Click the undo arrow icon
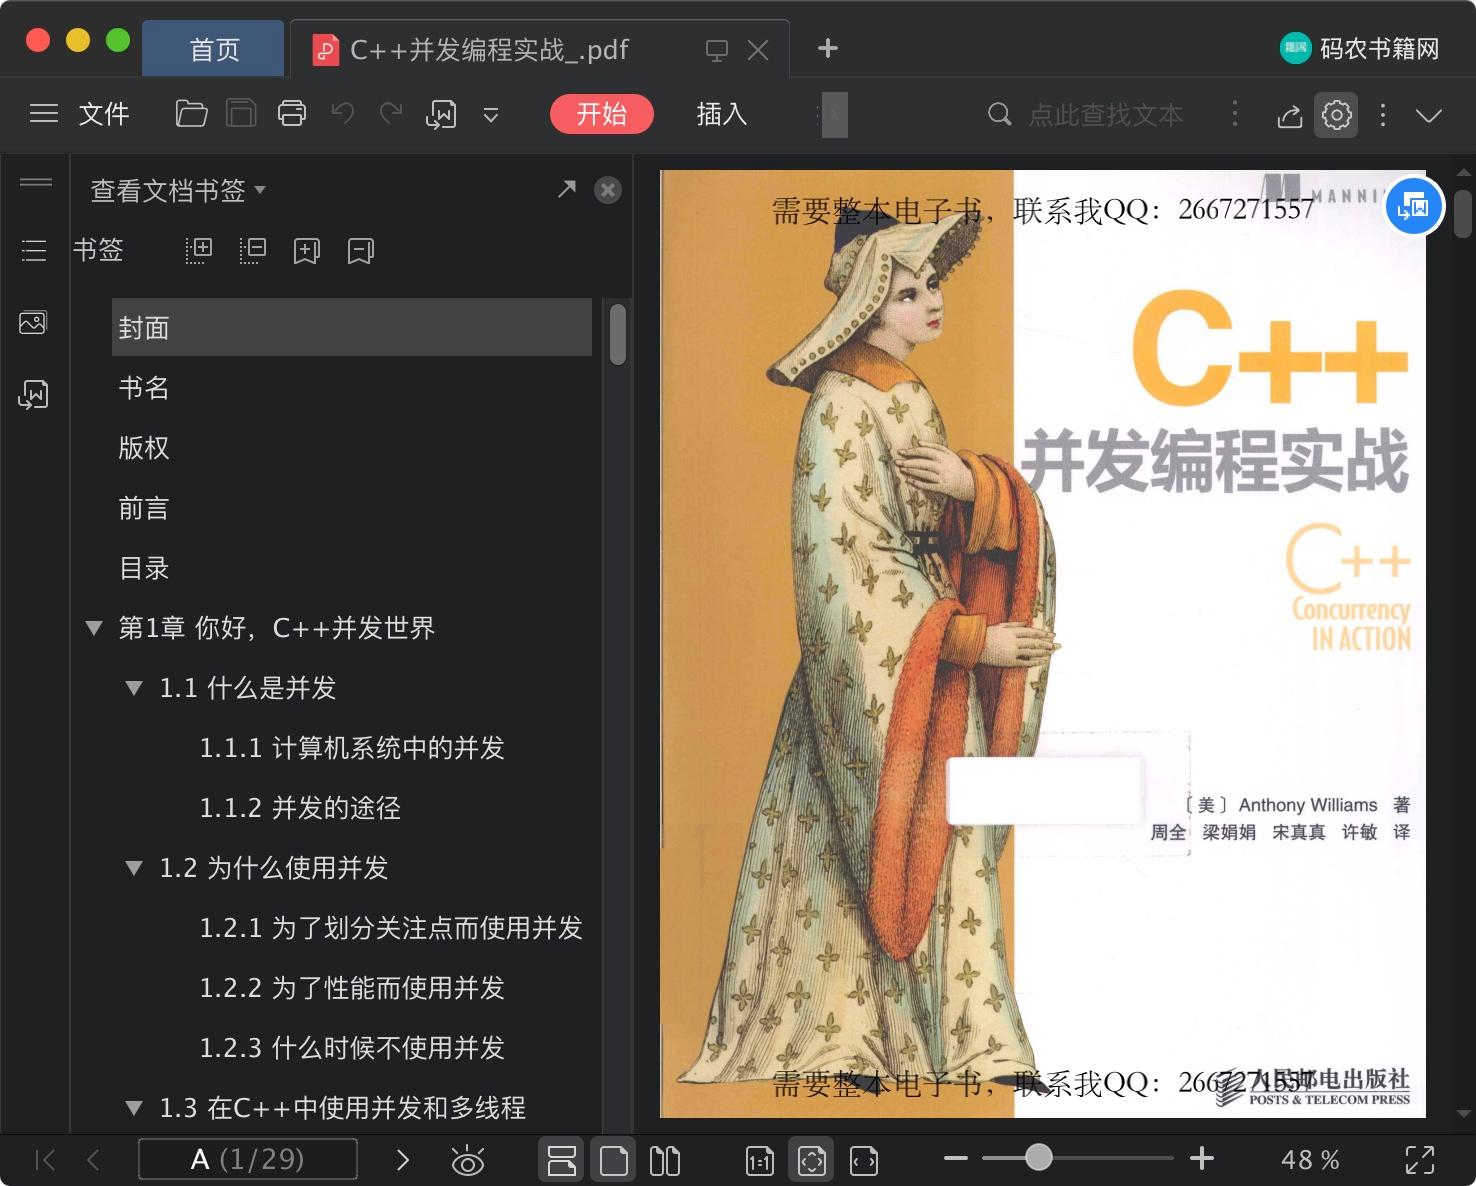This screenshot has width=1476, height=1186. click(343, 113)
